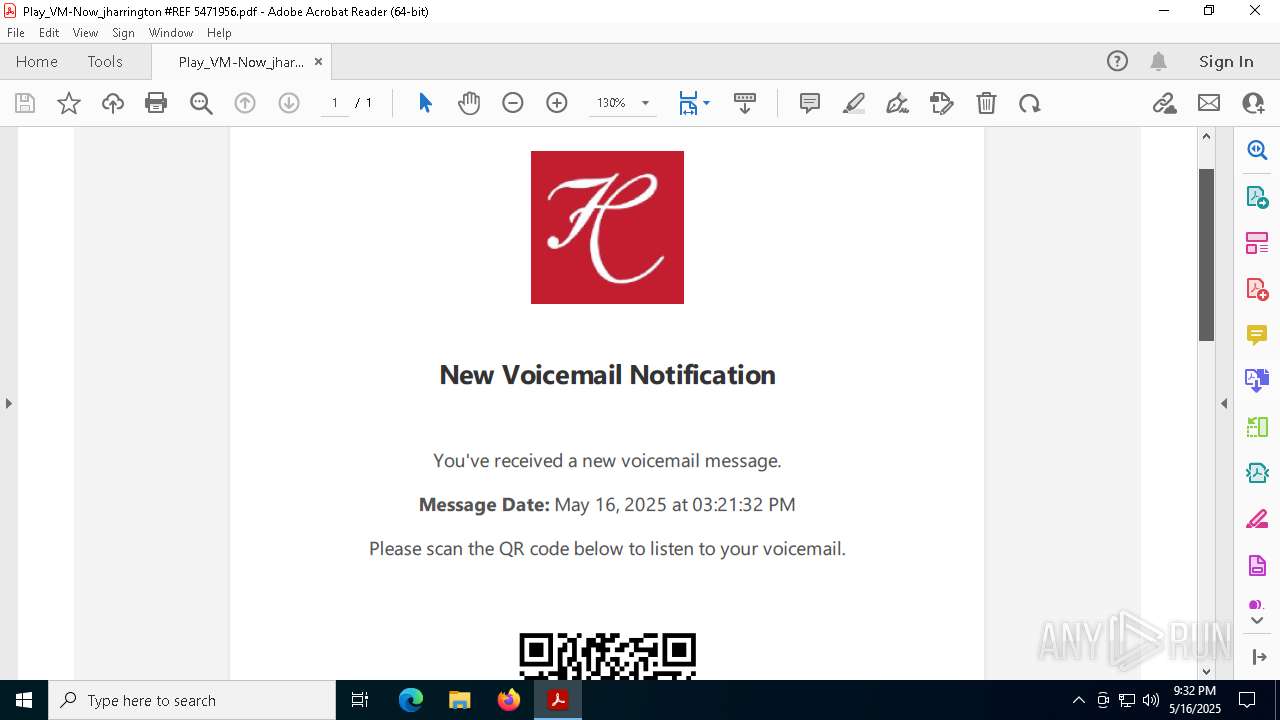Open Combine Files tool in right pane
This screenshot has height=720, width=1280.
[x=1257, y=380]
